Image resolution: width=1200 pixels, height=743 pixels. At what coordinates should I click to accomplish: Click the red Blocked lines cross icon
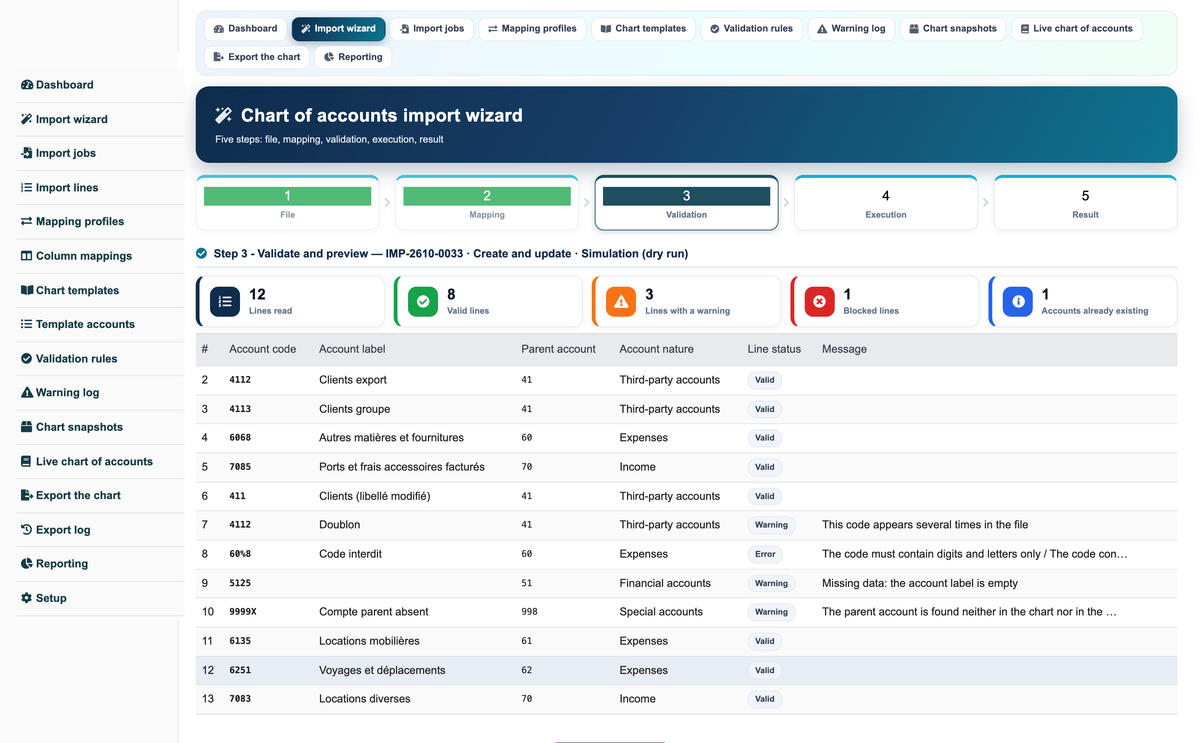tap(820, 301)
